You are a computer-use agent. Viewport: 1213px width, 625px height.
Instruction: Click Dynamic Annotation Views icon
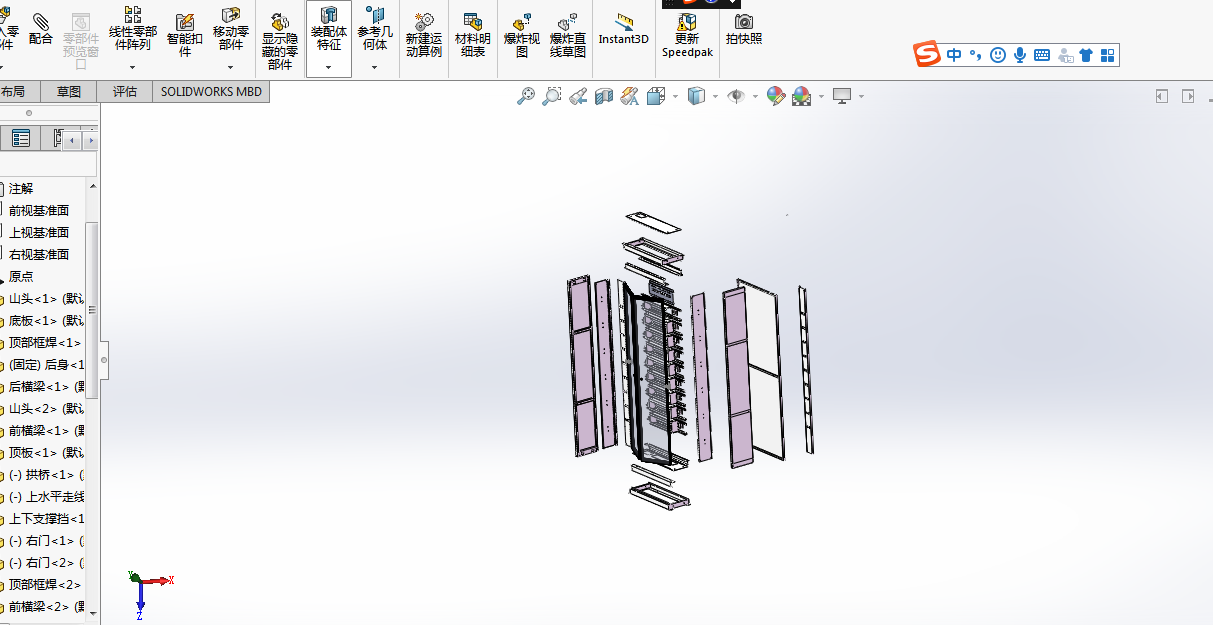630,96
